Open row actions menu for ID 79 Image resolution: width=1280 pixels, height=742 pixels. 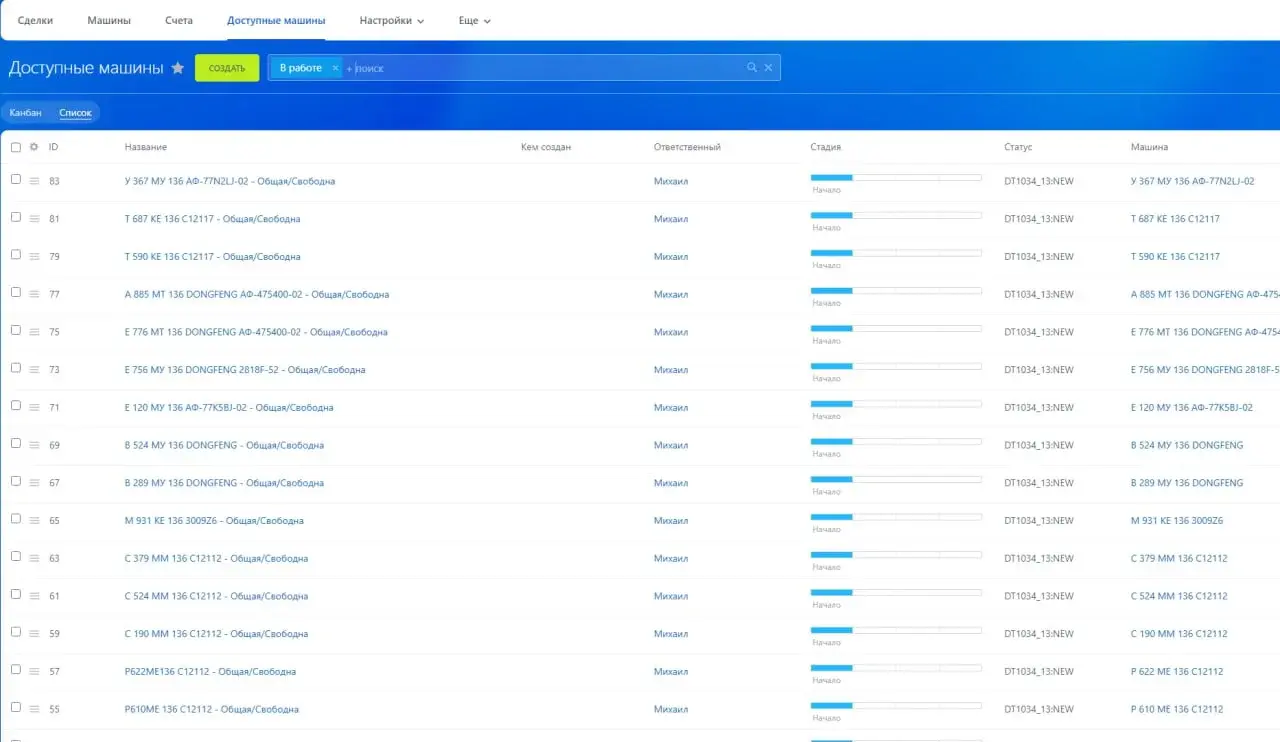tap(34, 257)
